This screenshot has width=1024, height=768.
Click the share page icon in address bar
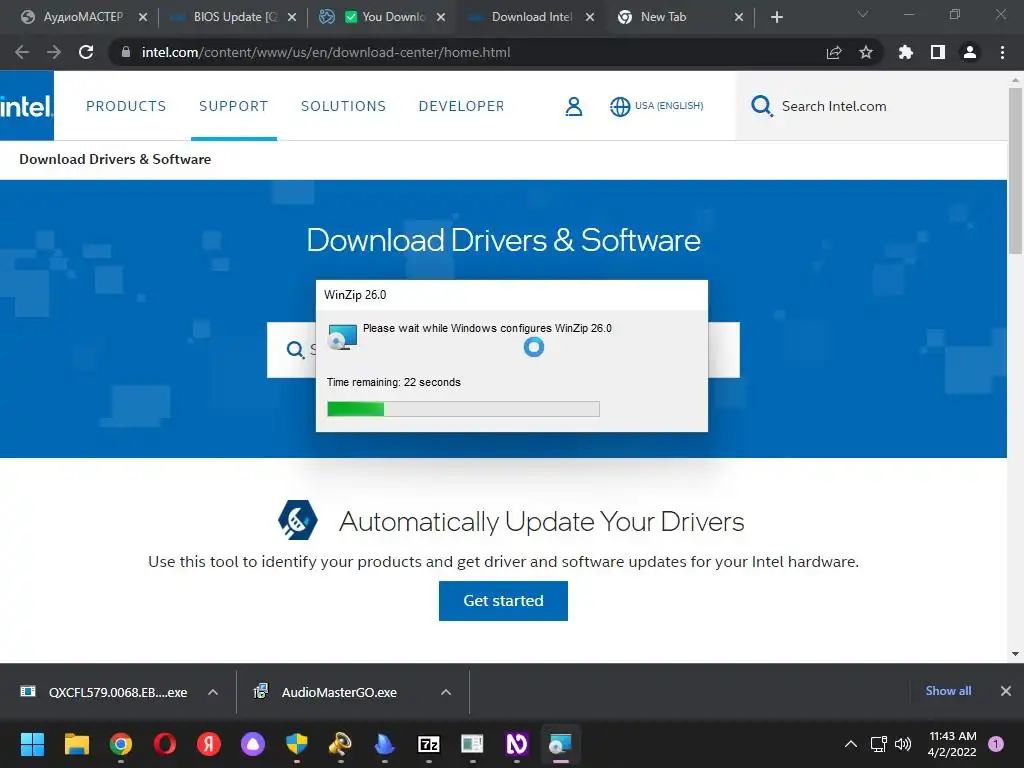(834, 52)
